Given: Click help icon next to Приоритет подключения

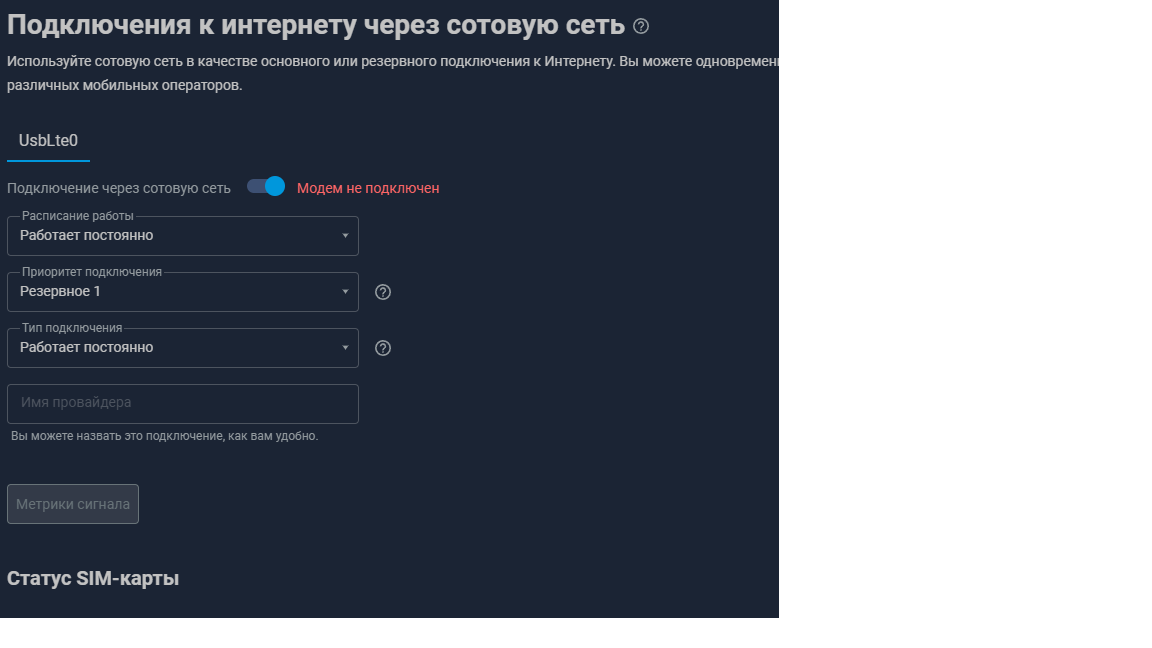Looking at the screenshot, I should (x=383, y=292).
